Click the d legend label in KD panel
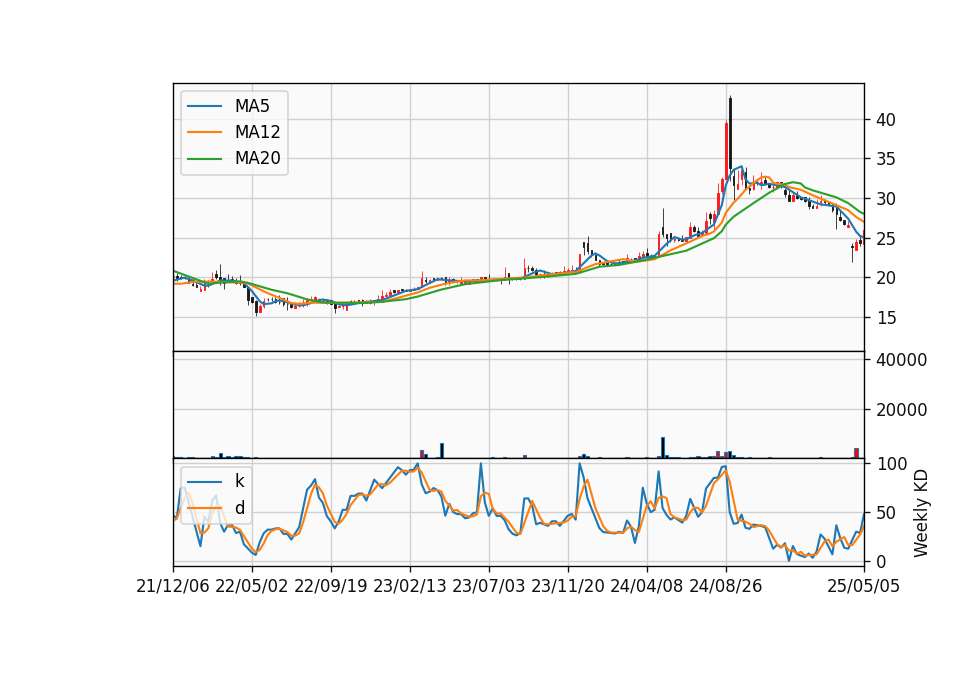The width and height of the screenshot is (960, 690). coord(239,507)
